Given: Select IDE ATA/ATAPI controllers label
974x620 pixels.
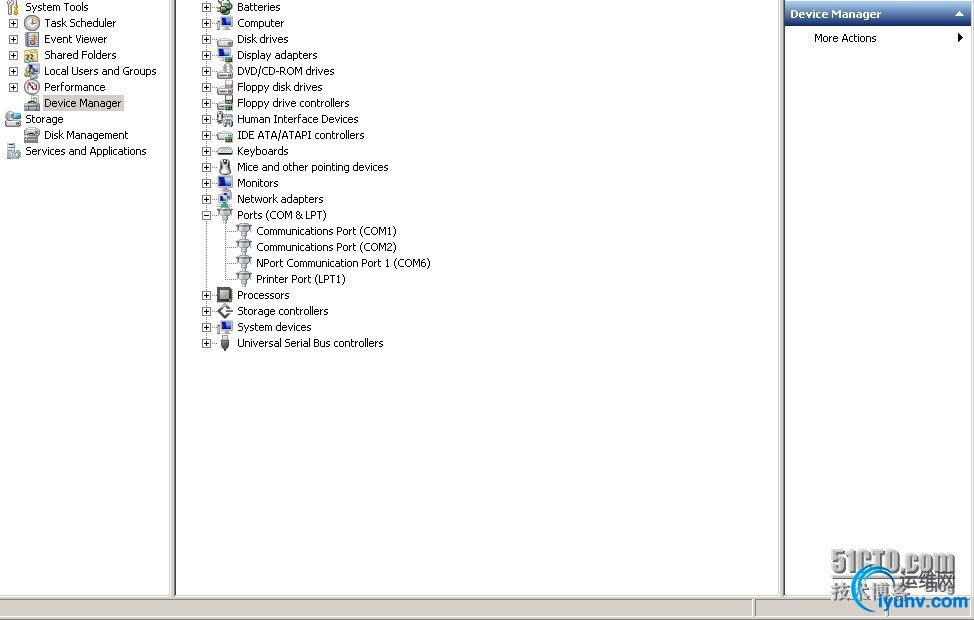Looking at the screenshot, I should 301,135.
